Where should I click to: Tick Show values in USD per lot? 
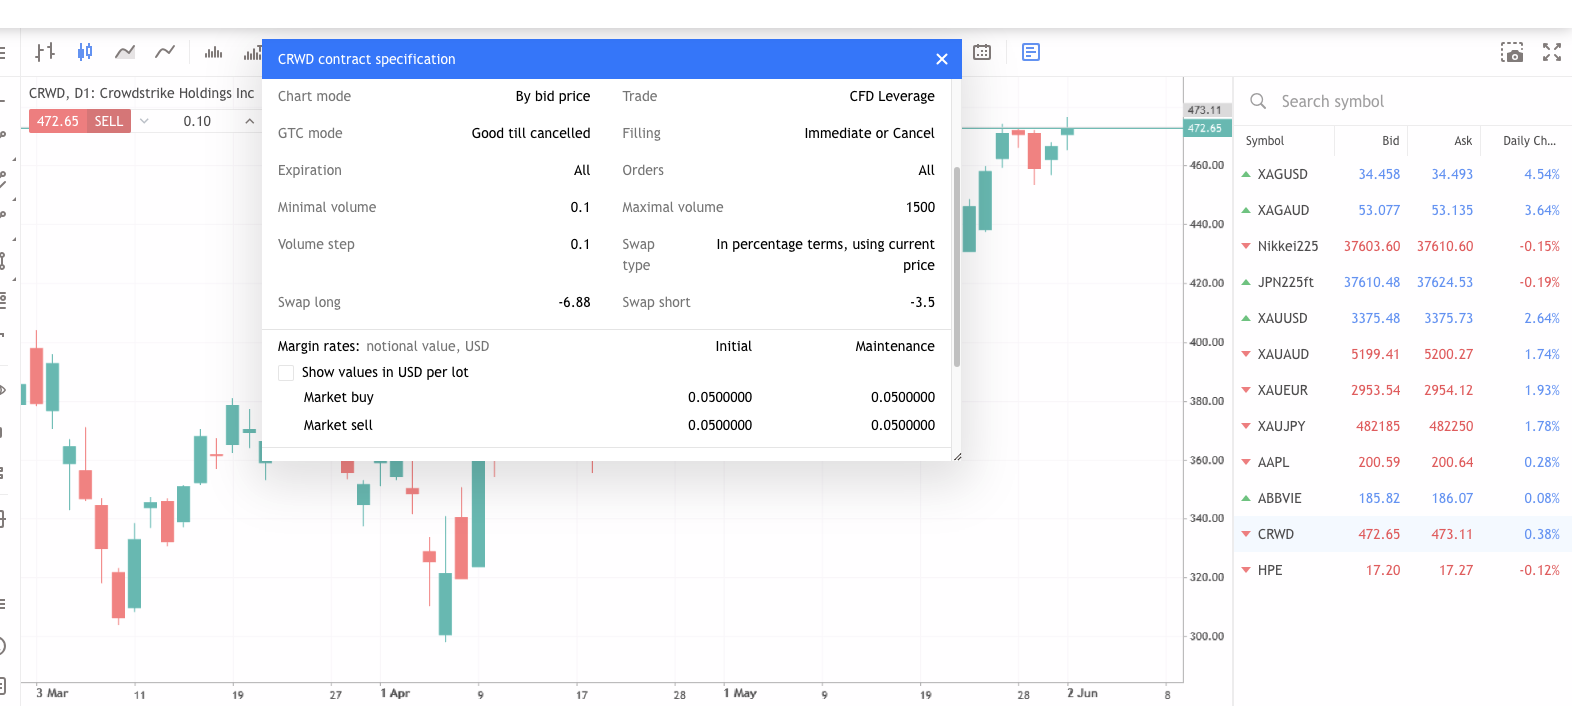coord(286,372)
